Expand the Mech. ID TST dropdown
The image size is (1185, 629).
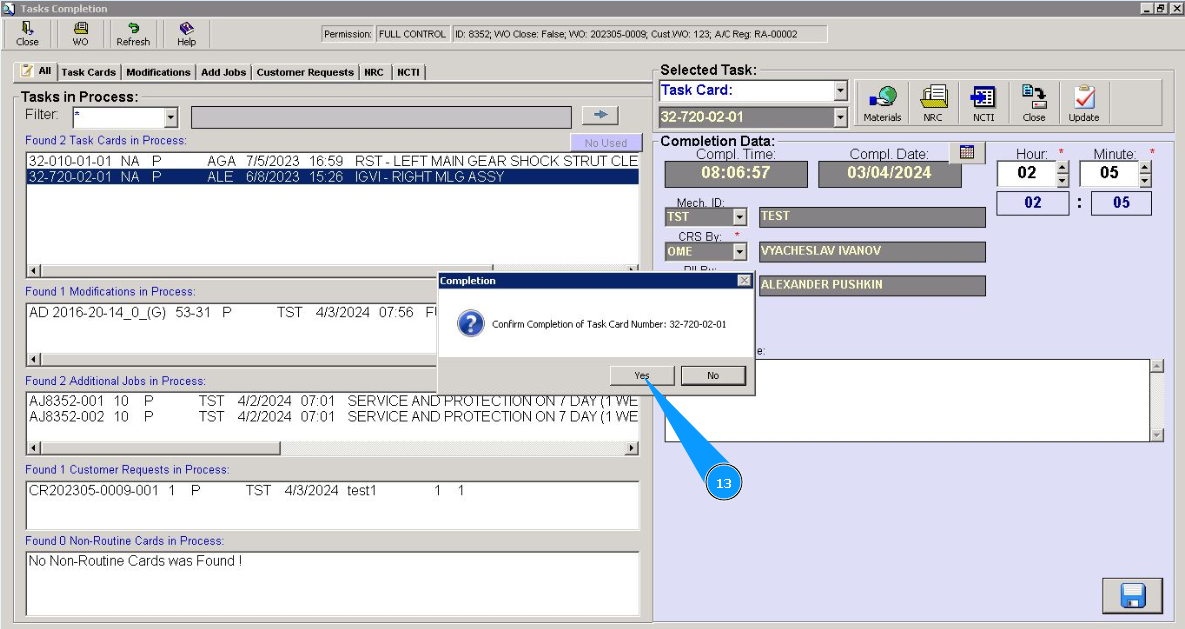pos(740,218)
